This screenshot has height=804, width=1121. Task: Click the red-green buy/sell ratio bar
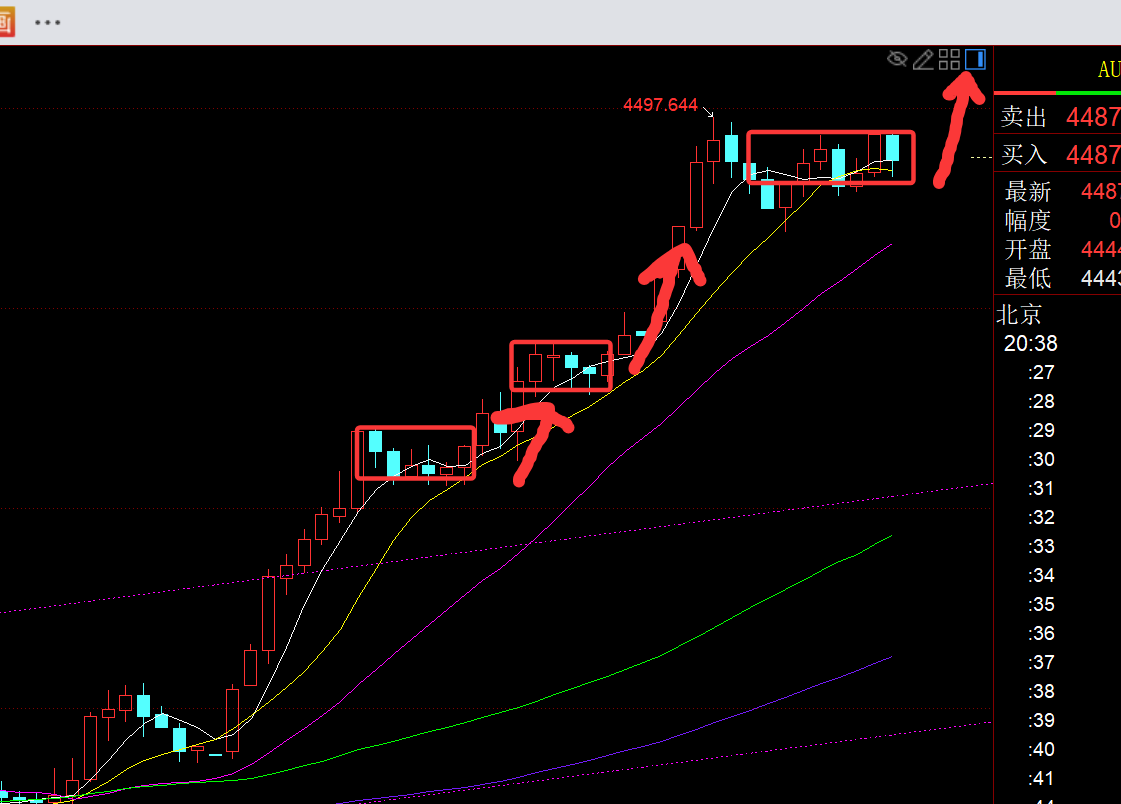click(1057, 93)
